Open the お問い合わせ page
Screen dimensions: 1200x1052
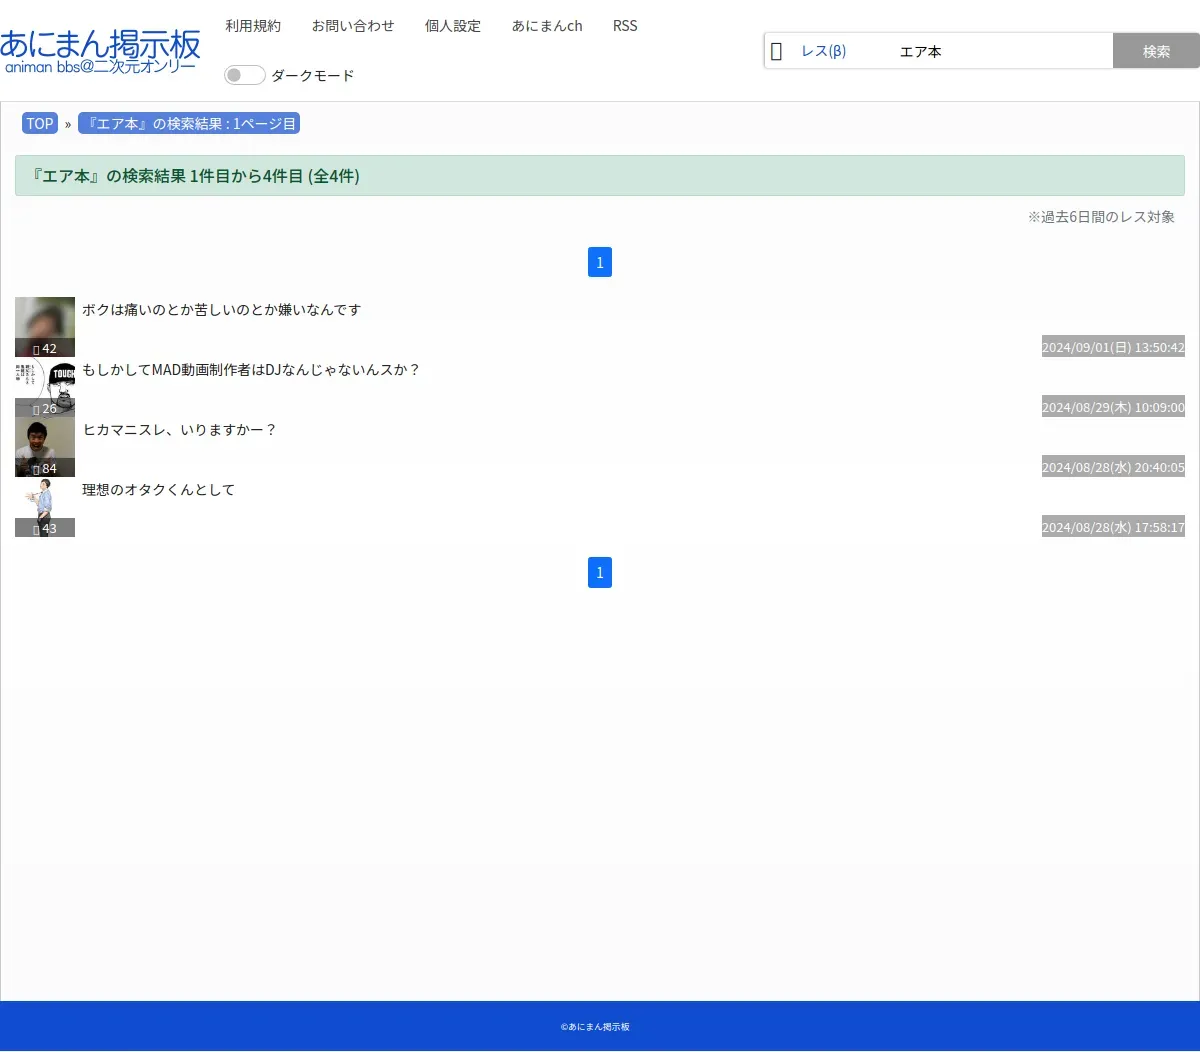pyautogui.click(x=353, y=26)
